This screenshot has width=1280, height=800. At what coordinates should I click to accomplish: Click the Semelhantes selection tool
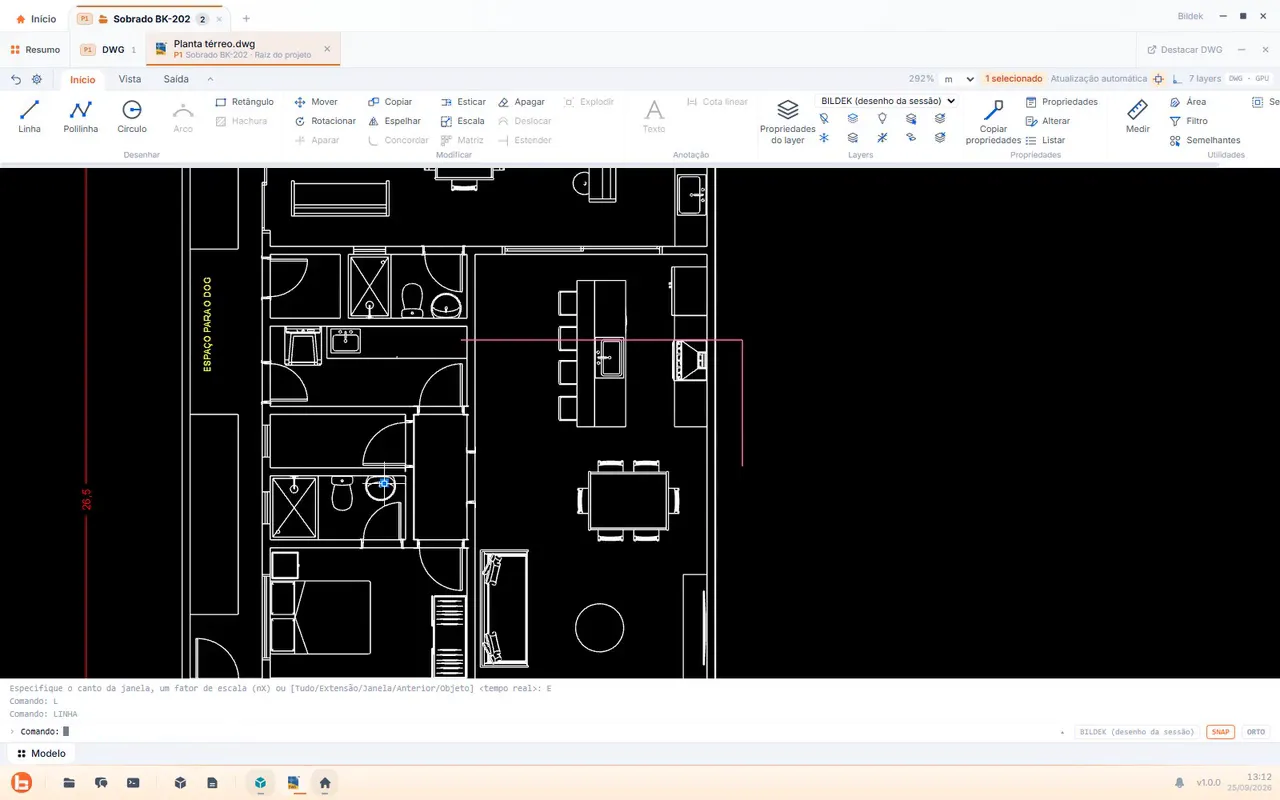pos(1204,140)
